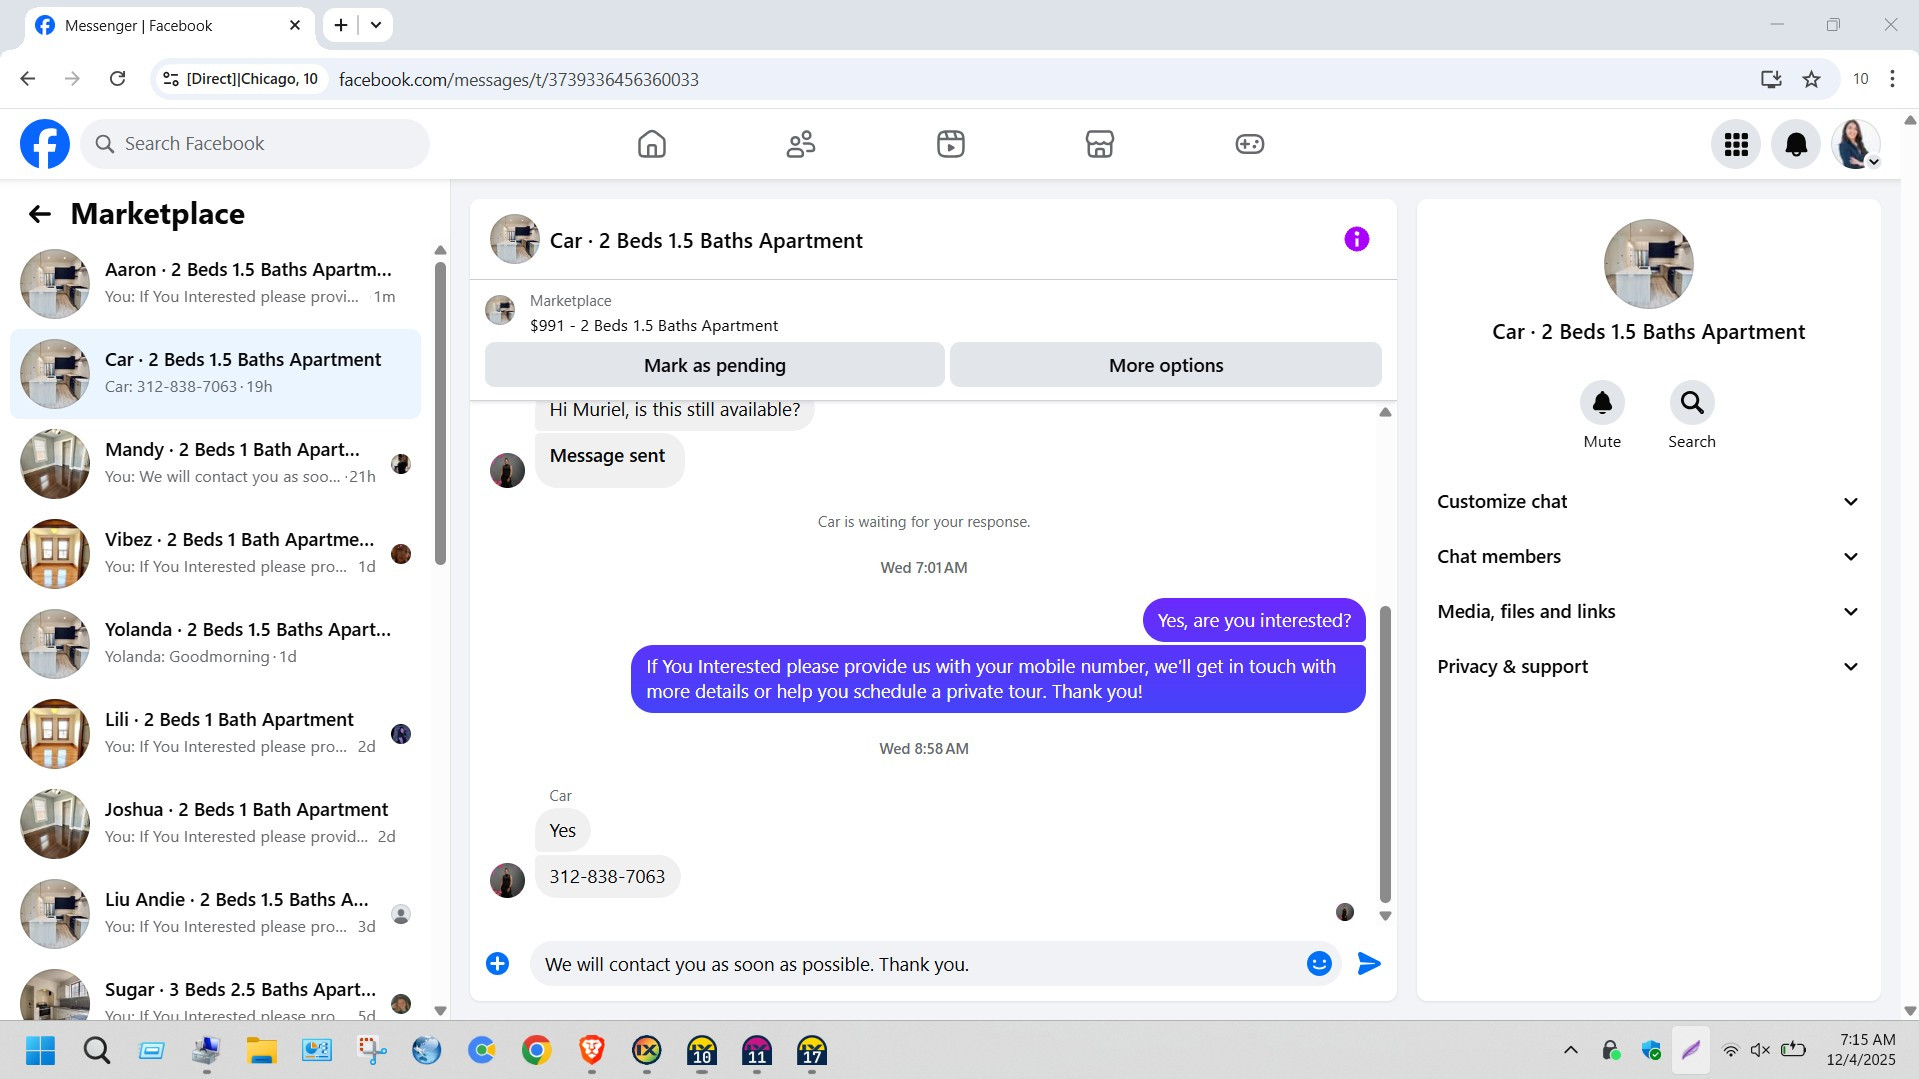Screen dimensions: 1919x1079
Task: Open Yolanda's Goodmorning conversation
Action: 215,644
